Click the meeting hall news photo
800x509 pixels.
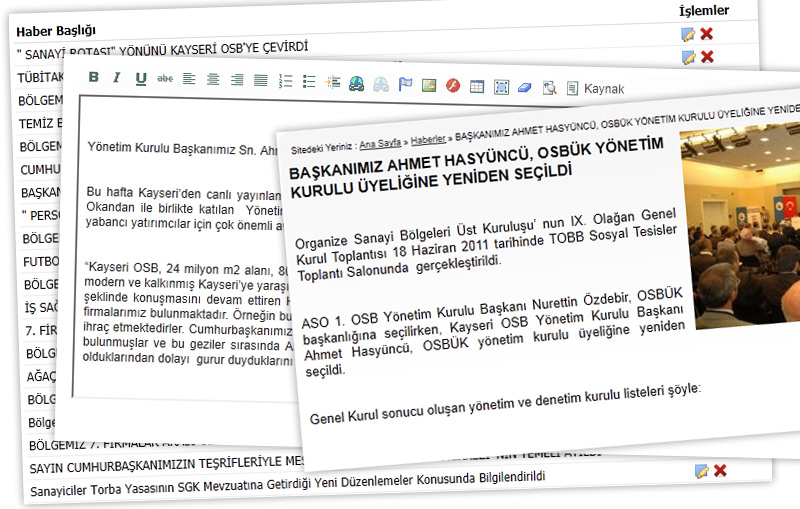coord(741,224)
